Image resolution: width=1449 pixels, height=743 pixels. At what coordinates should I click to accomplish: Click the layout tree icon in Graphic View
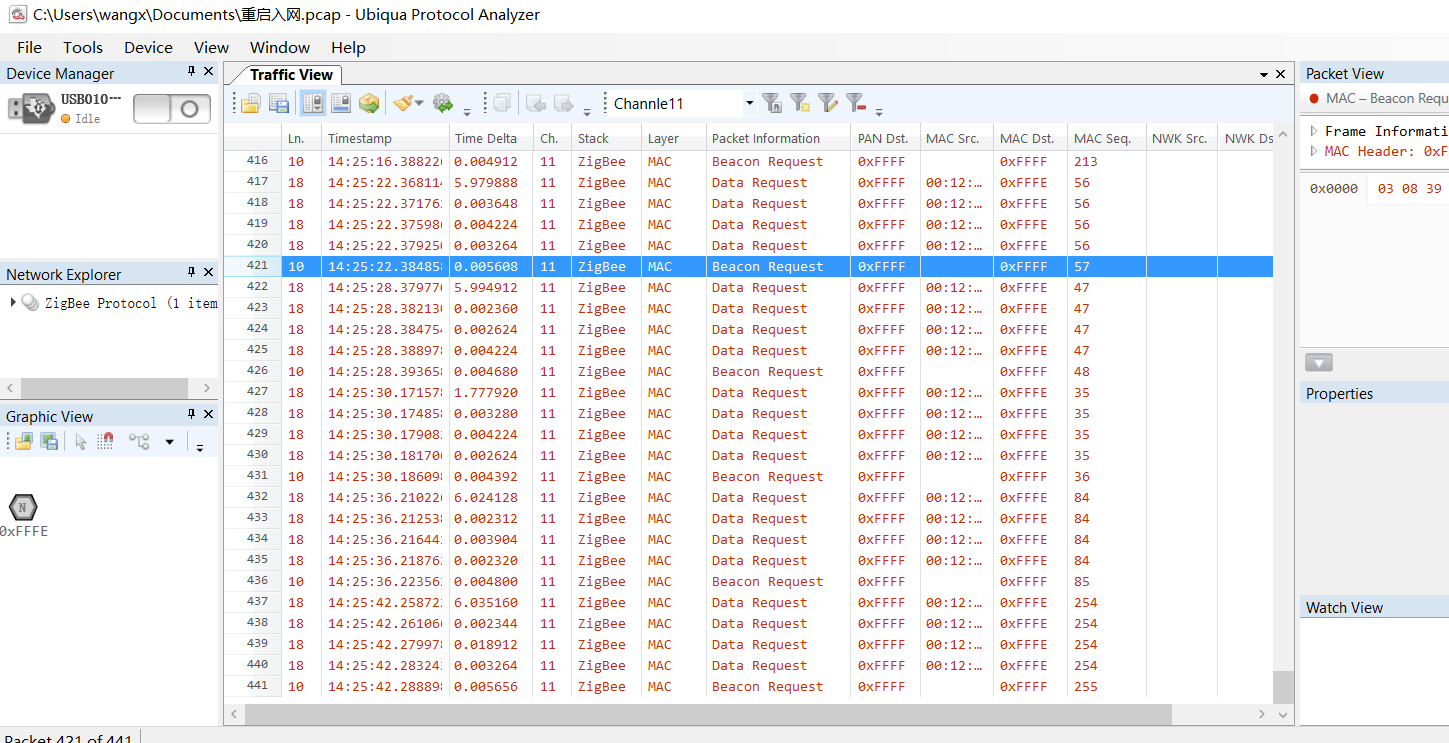(x=139, y=442)
